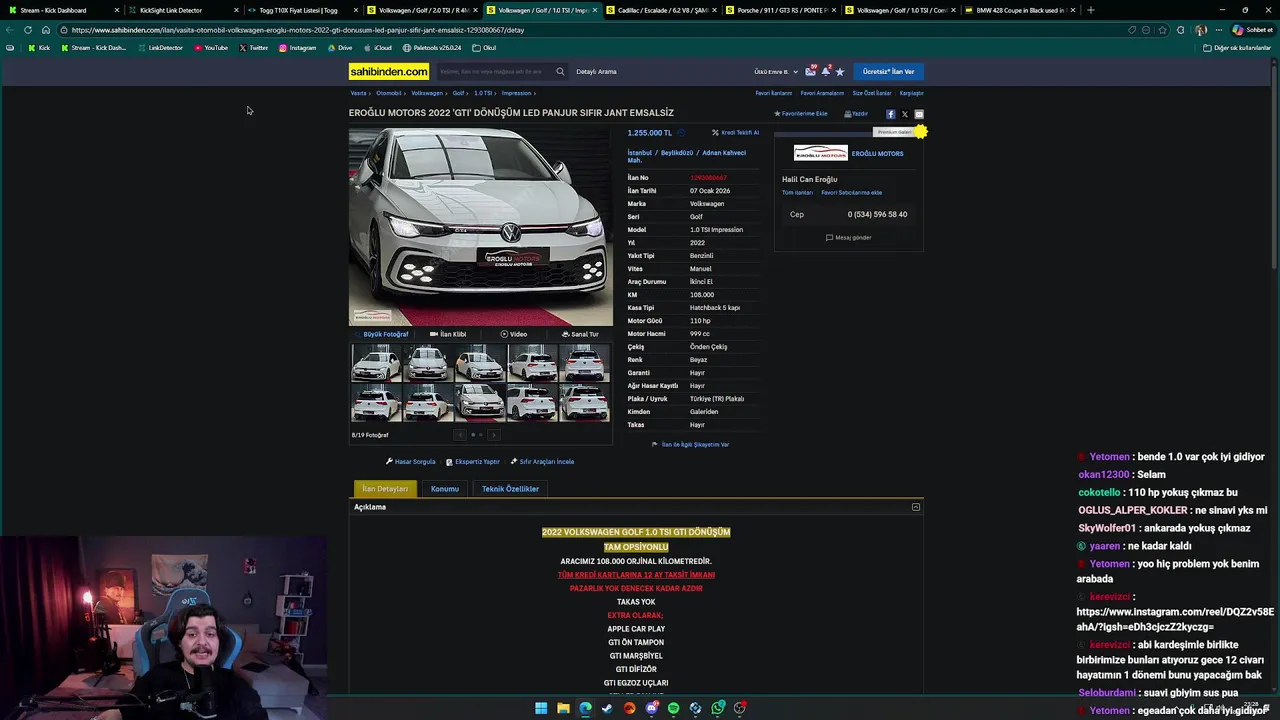
Task: Open Instagram bookmark
Action: pos(297,48)
